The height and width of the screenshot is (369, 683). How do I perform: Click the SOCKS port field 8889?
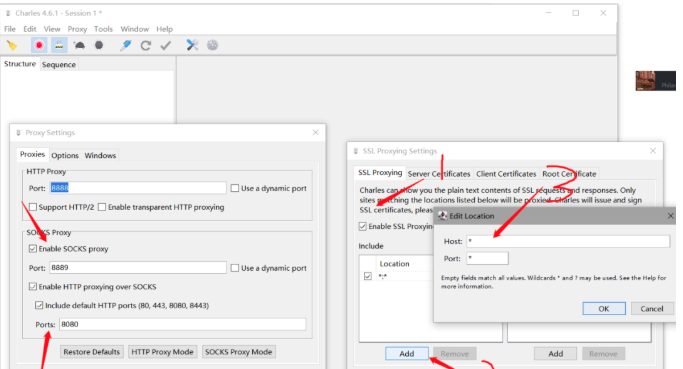(138, 267)
